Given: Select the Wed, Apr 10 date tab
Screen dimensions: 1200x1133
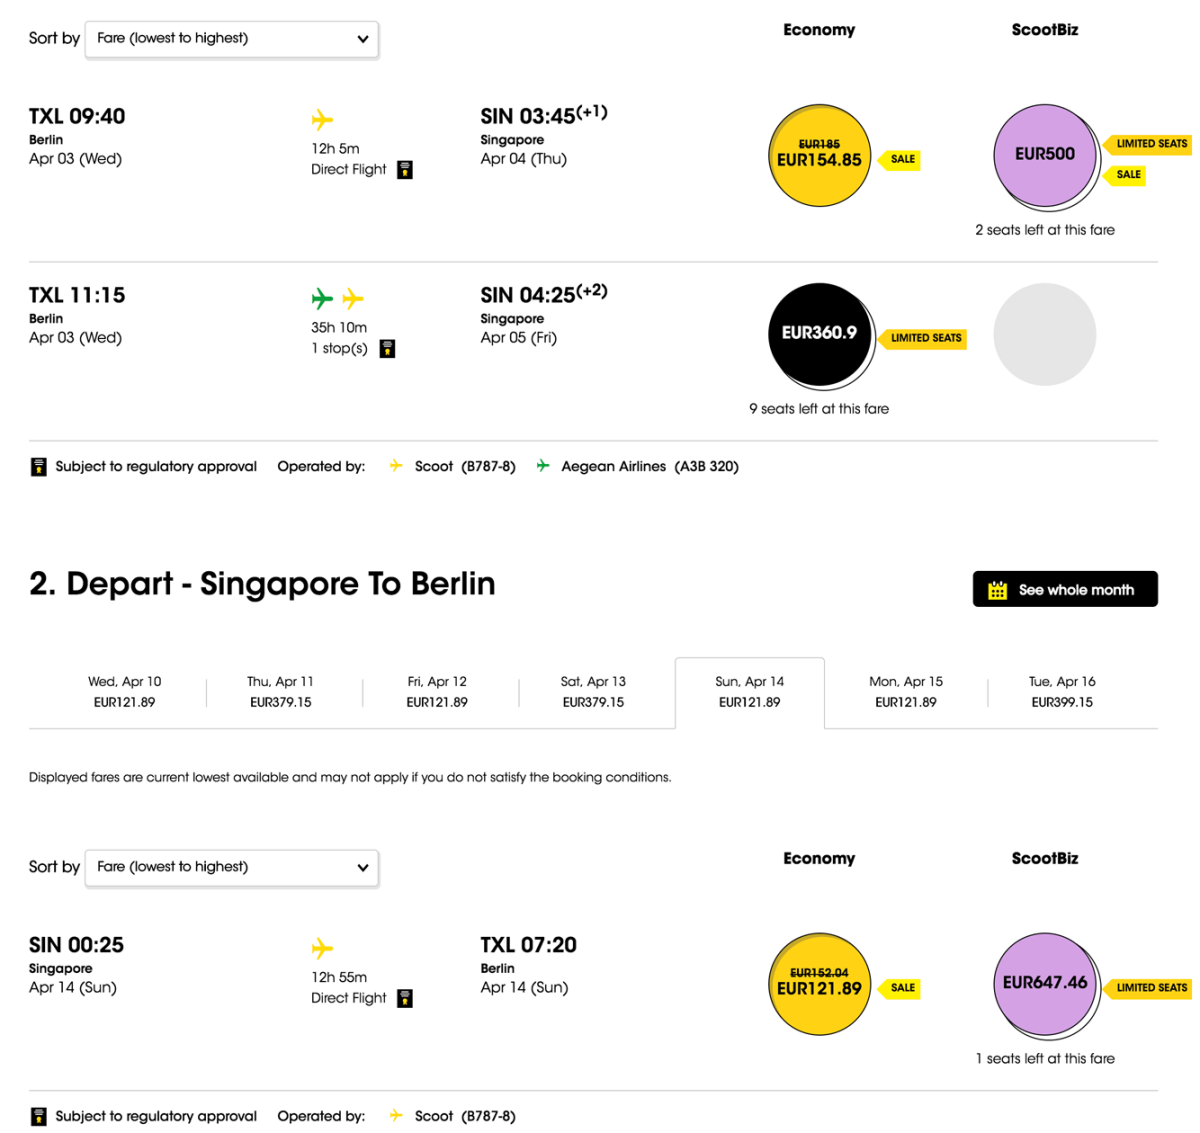Looking at the screenshot, I should coord(124,692).
